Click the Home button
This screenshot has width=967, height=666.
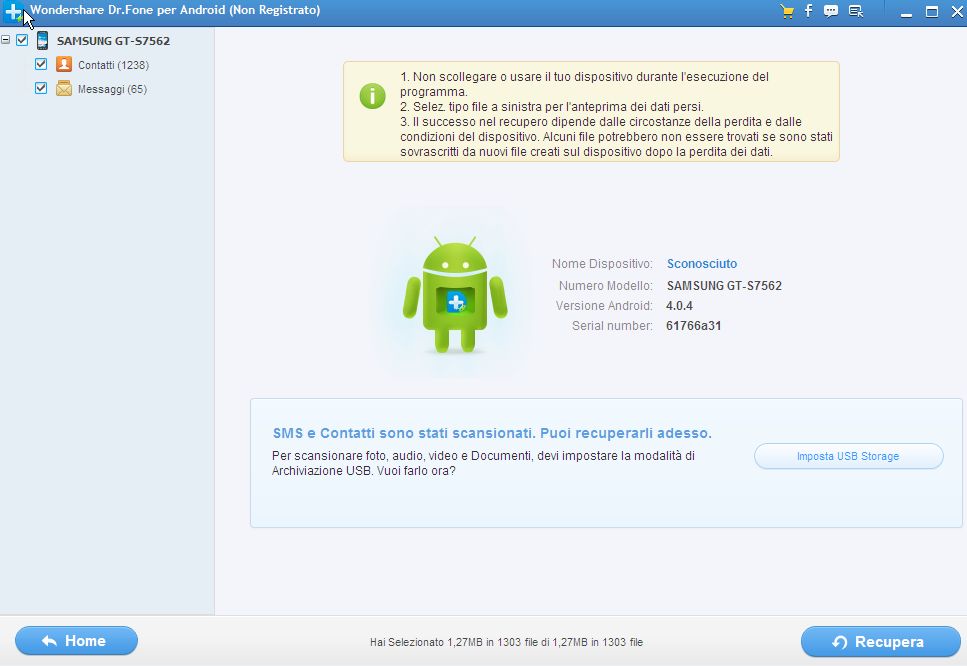coord(76,641)
